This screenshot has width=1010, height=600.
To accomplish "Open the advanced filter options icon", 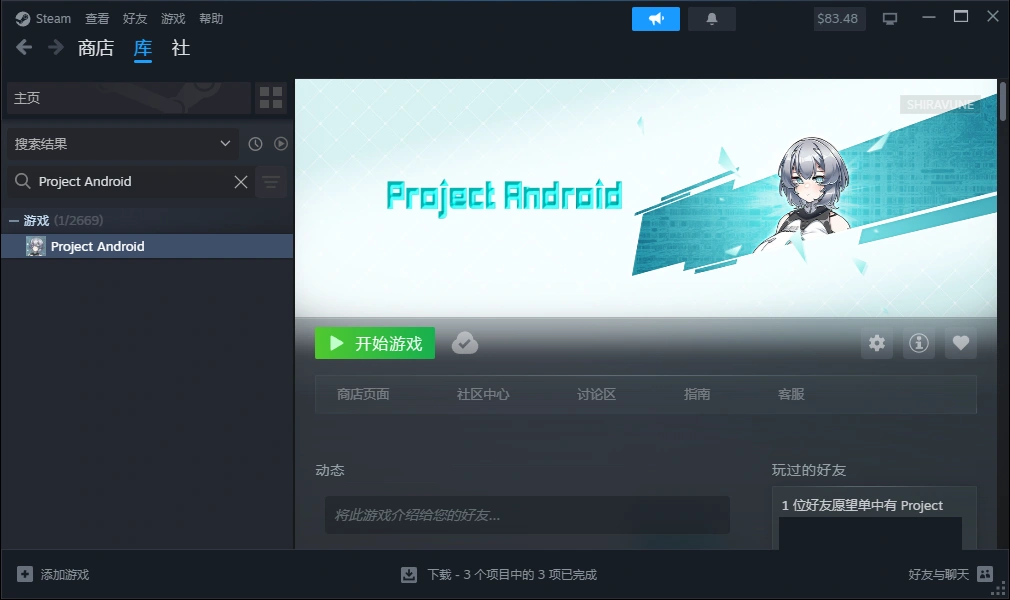I will tap(271, 182).
